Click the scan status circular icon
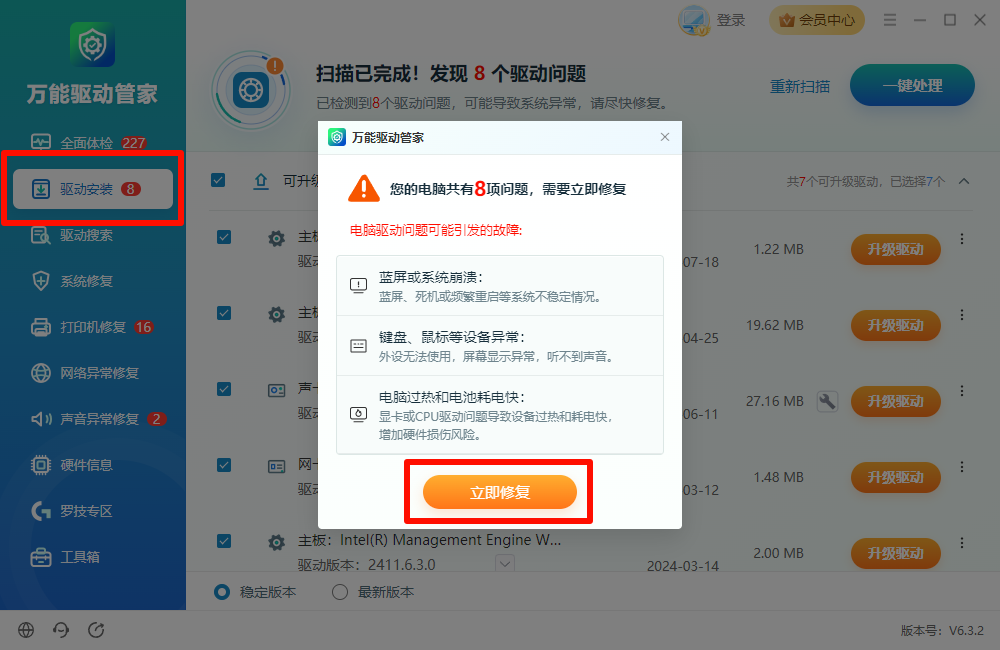This screenshot has height=650, width=1000. tap(251, 90)
